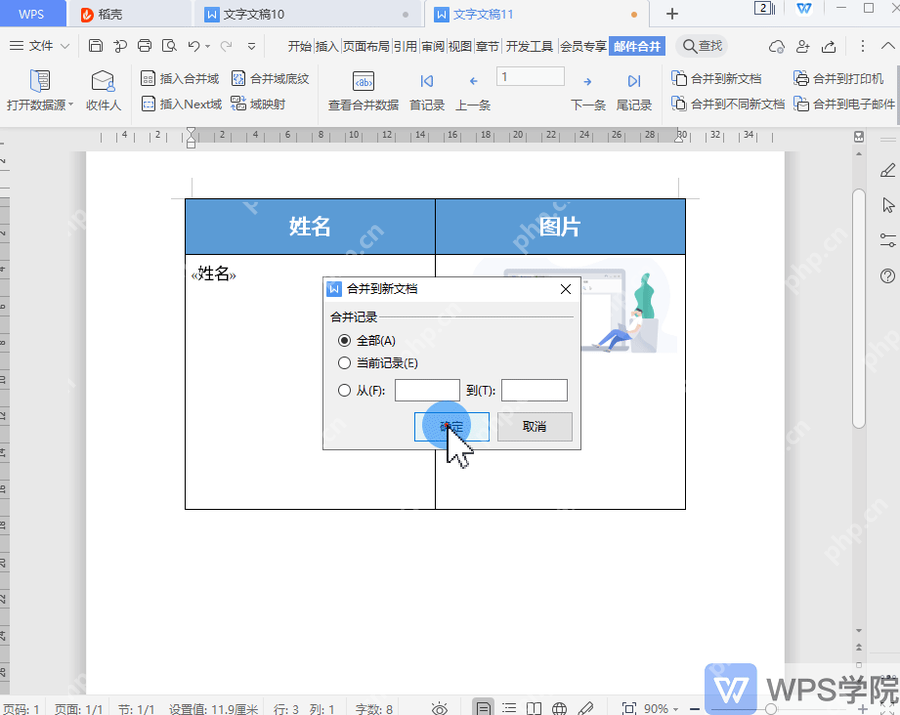The width and height of the screenshot is (900, 715).
Task: Expand quick access toolbar customize arrow
Action: pos(251,46)
